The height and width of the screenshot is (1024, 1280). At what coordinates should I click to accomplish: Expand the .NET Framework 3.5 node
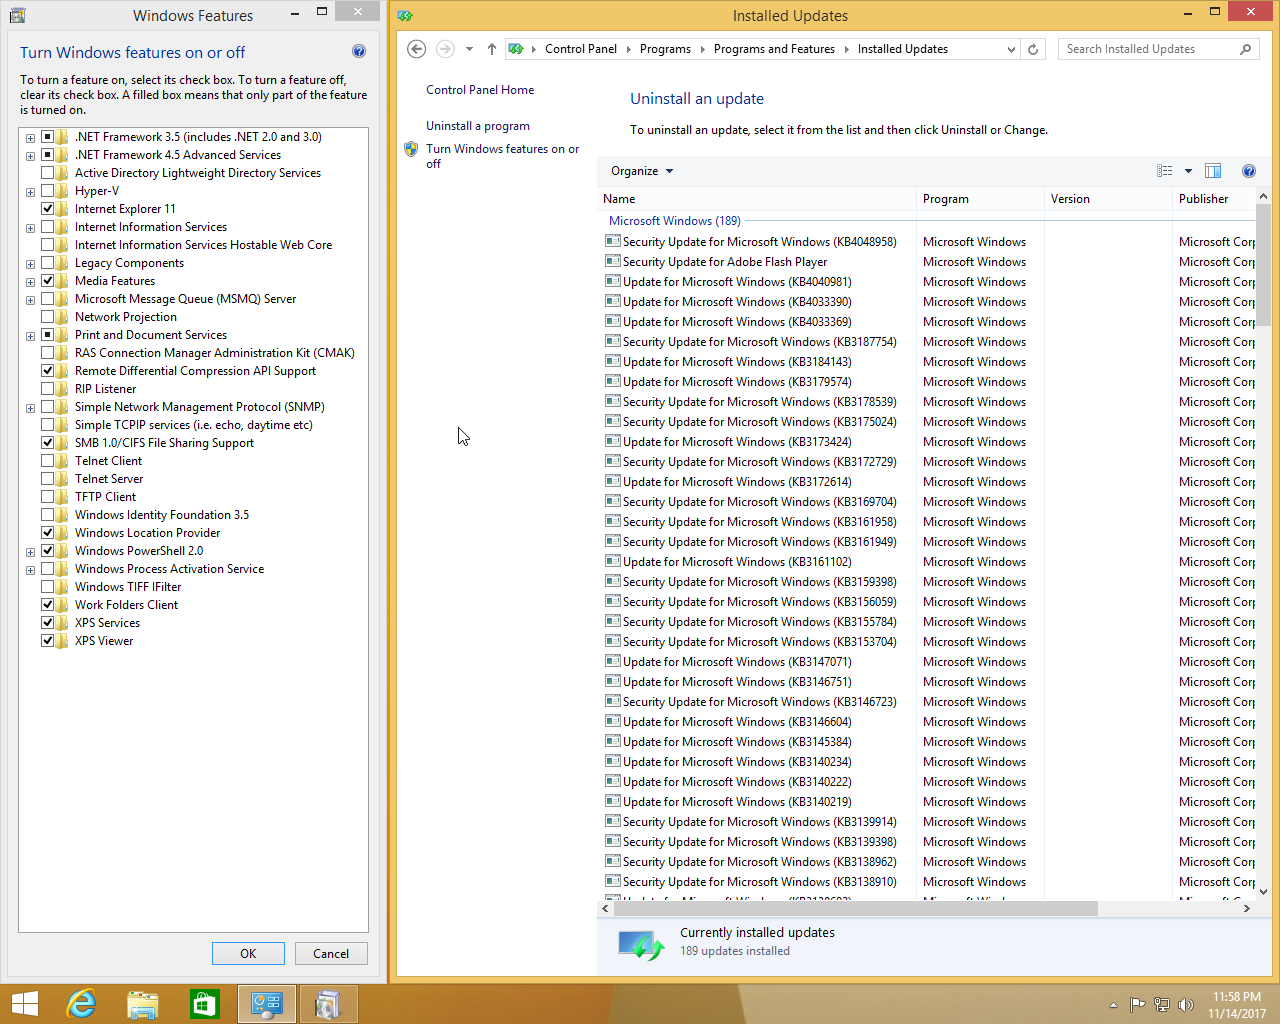pos(30,138)
